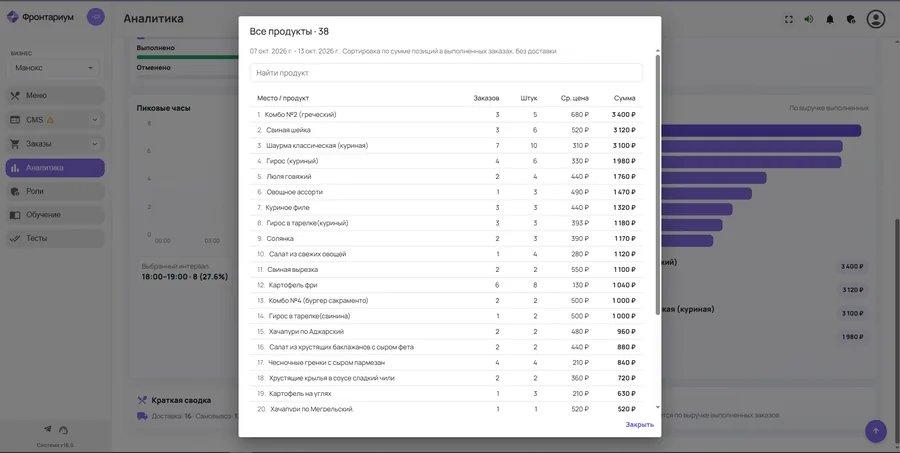This screenshot has height=453, width=900.
Task: Open the Меню section
Action: (55, 95)
